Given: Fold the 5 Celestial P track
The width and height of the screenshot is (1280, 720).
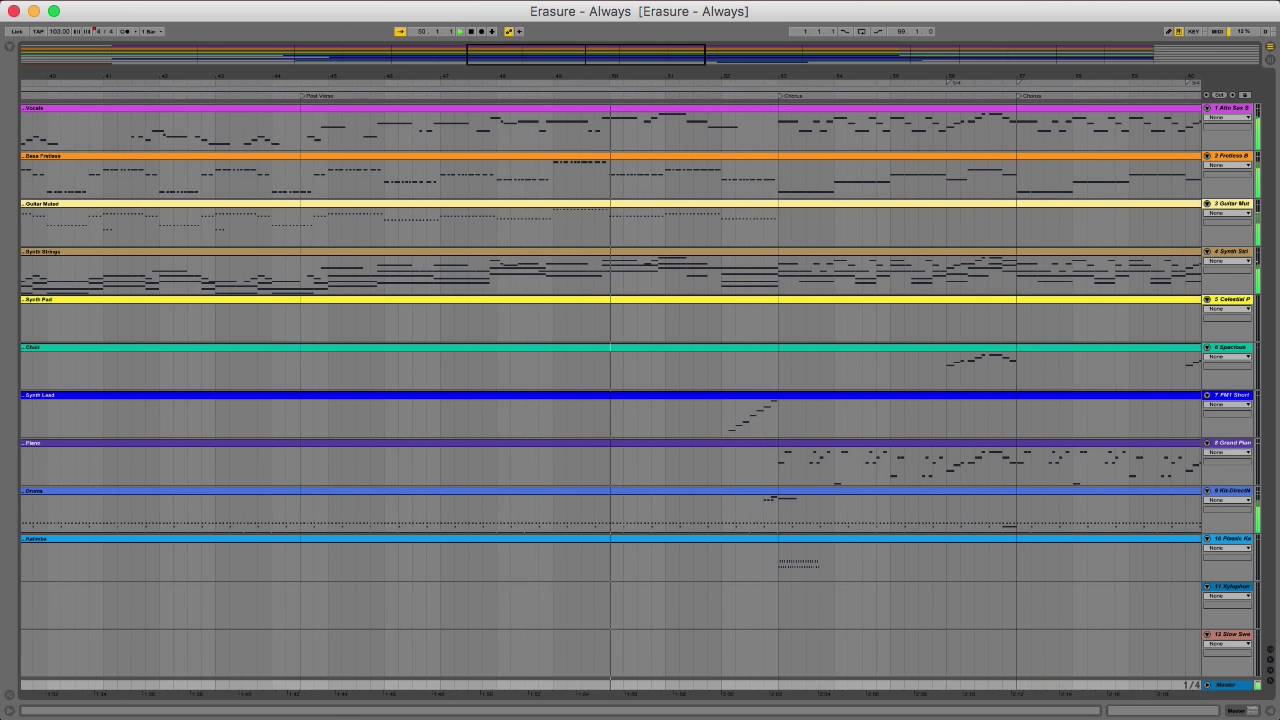Looking at the screenshot, I should pos(1207,299).
